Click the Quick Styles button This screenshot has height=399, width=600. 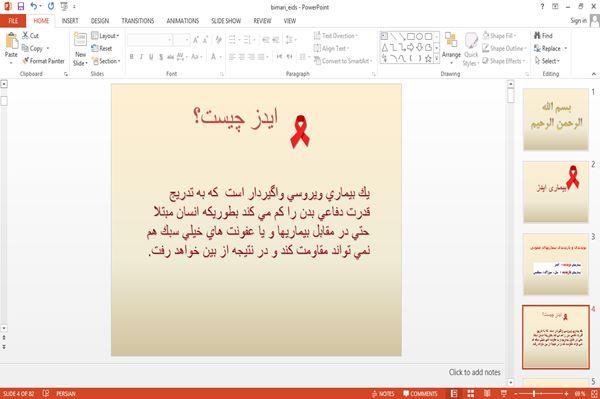pyautogui.click(x=471, y=49)
